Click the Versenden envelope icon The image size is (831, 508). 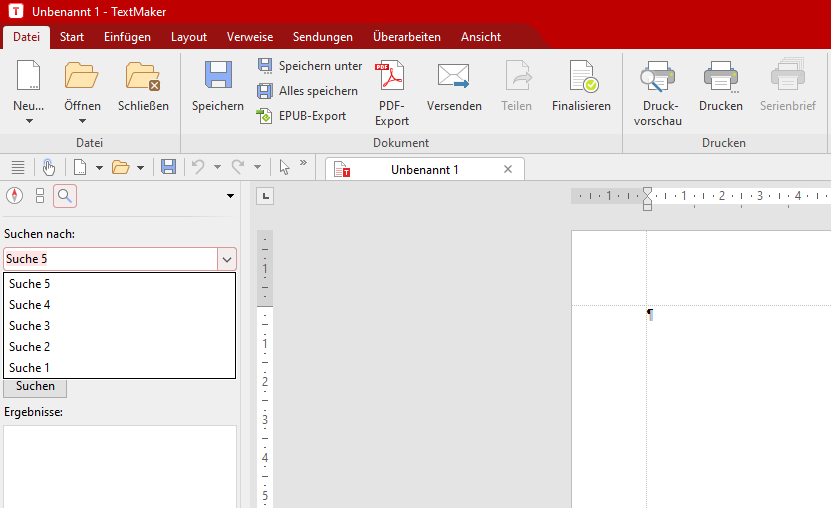pos(454,75)
